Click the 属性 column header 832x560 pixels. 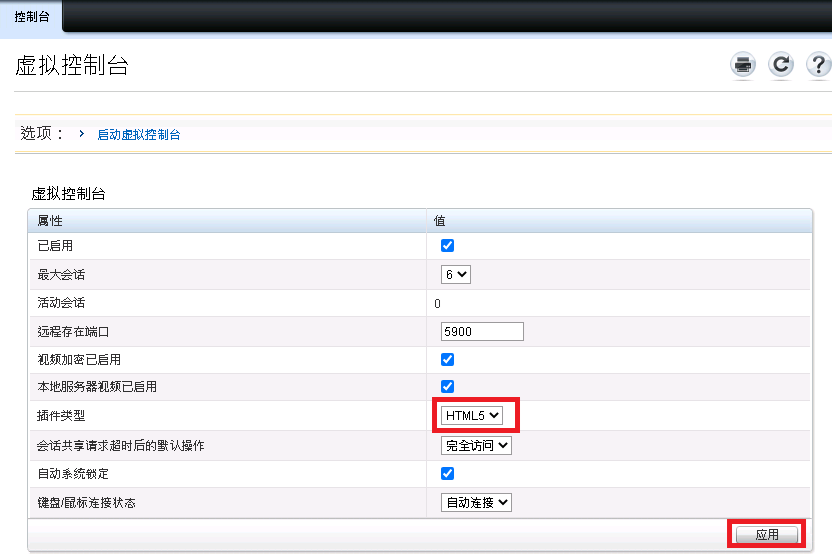pyautogui.click(x=50, y=221)
